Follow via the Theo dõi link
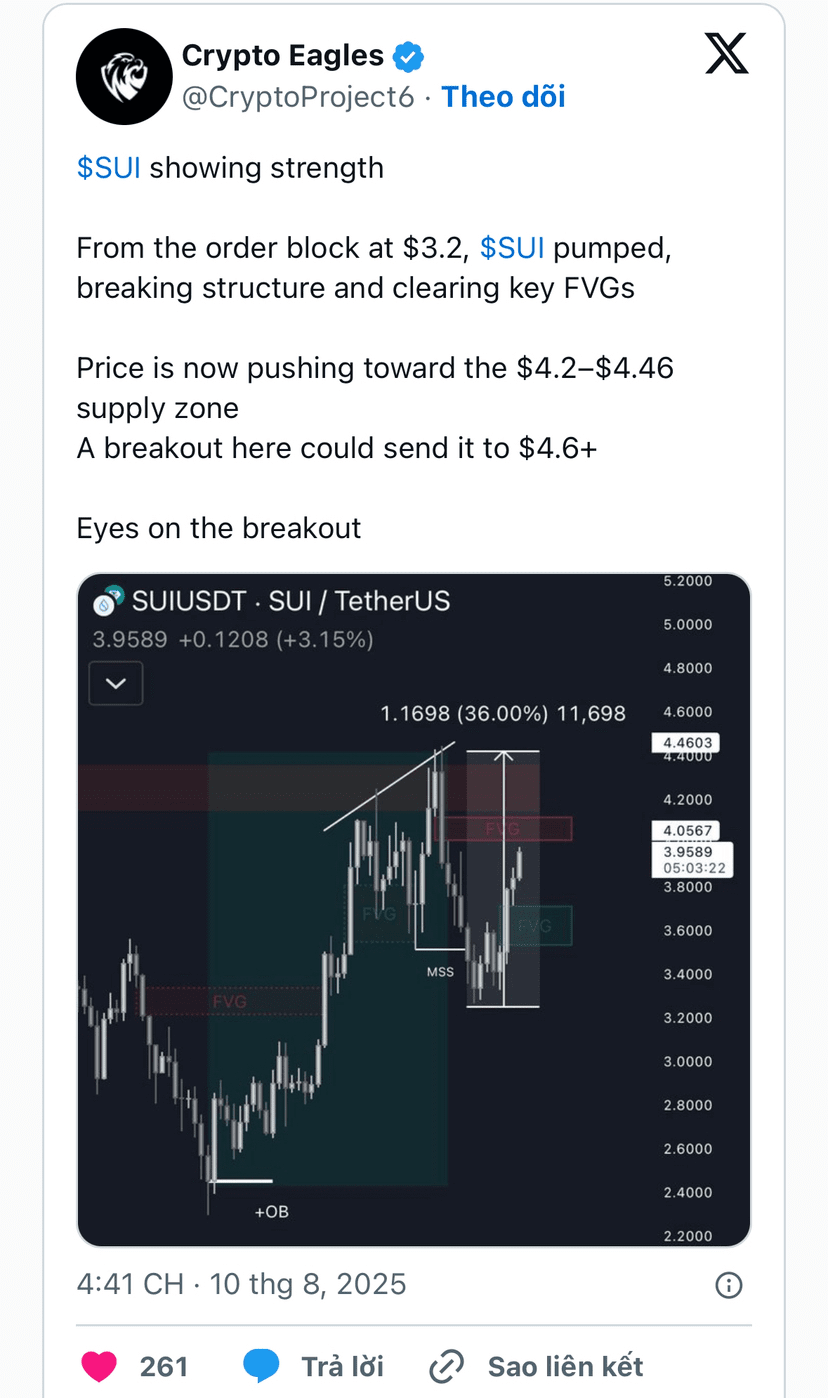This screenshot has width=828, height=1398. coord(503,96)
